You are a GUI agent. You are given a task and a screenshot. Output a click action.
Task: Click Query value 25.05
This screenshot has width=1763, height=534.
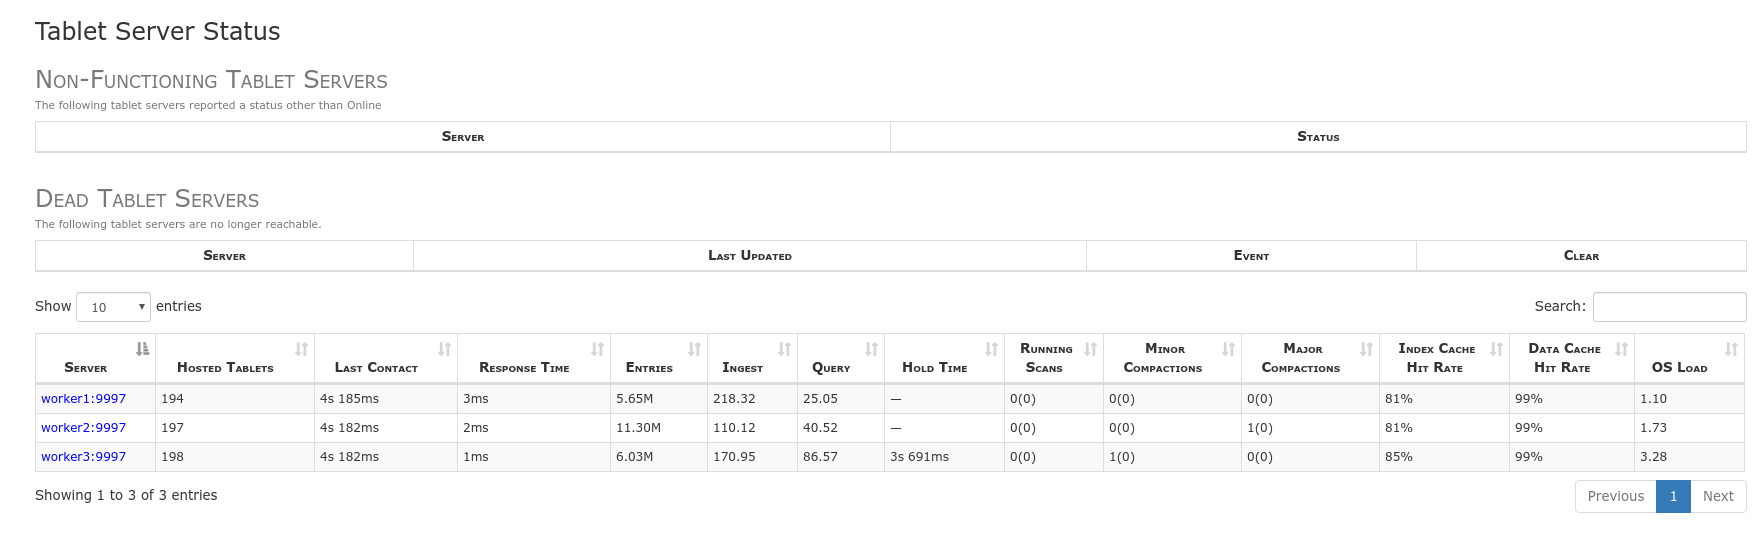click(x=820, y=399)
